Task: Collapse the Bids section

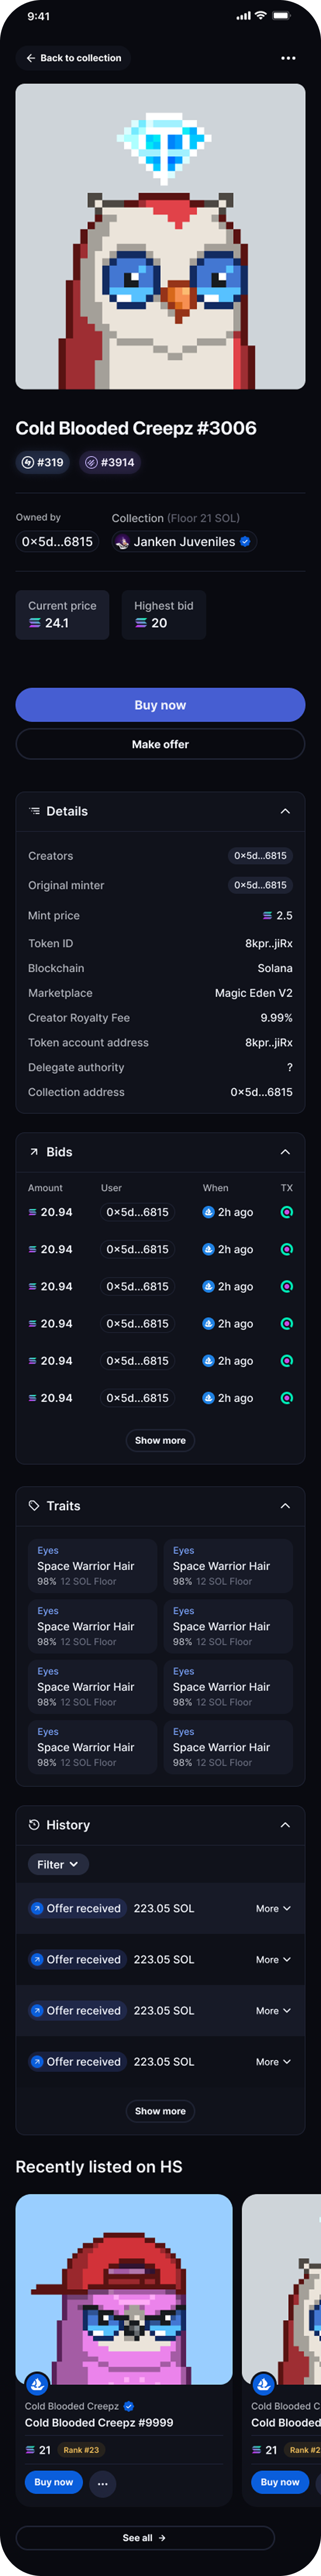Action: point(285,1152)
